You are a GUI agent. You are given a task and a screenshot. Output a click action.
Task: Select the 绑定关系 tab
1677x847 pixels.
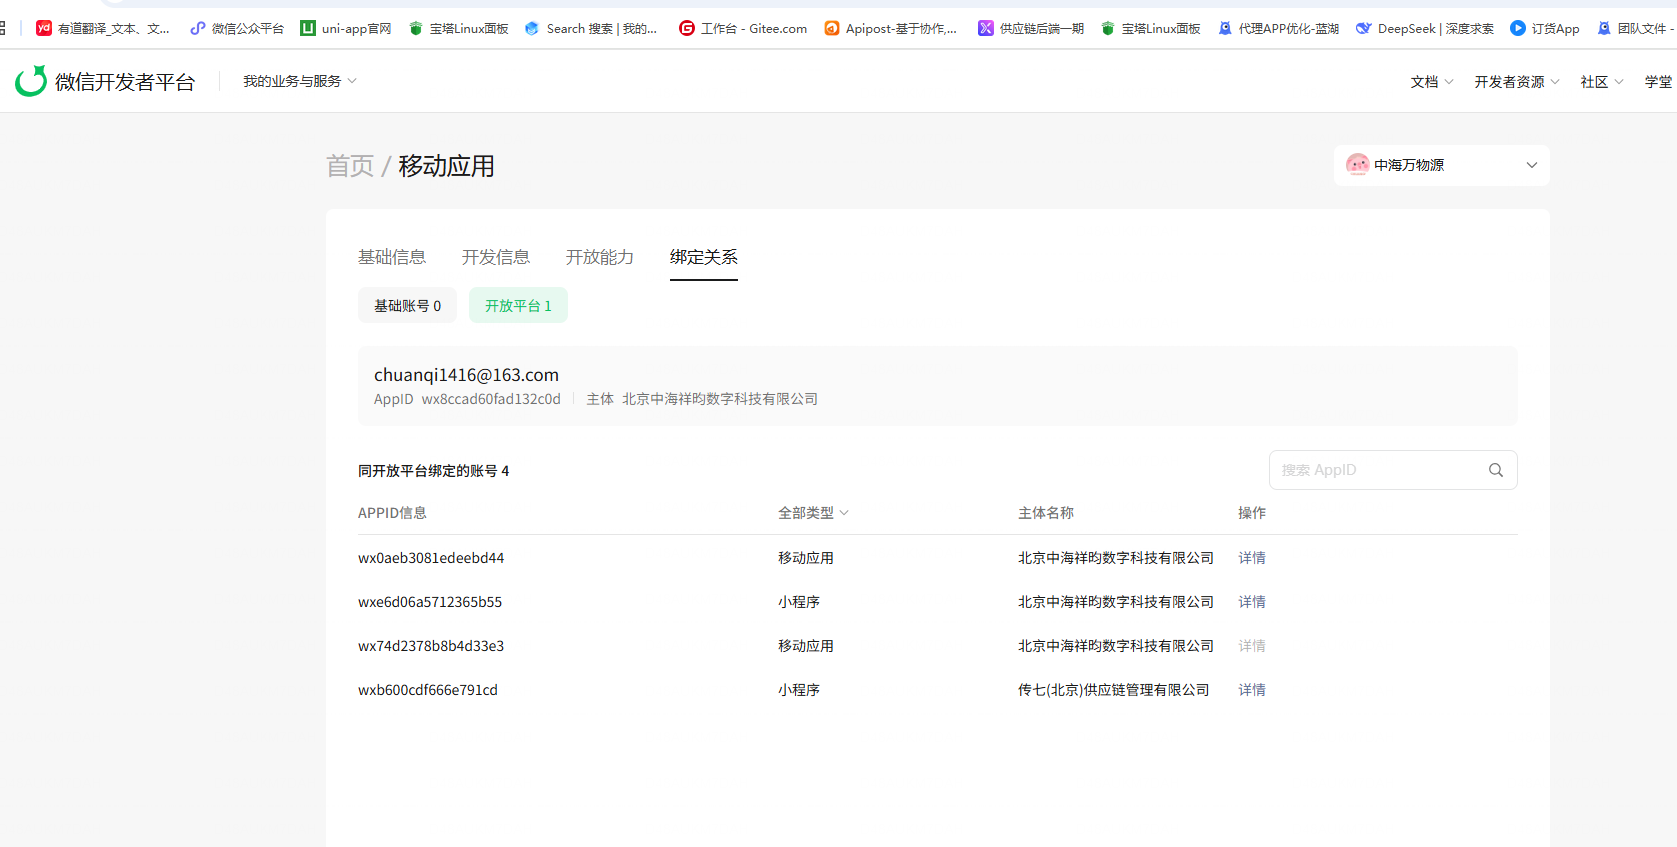pos(704,257)
